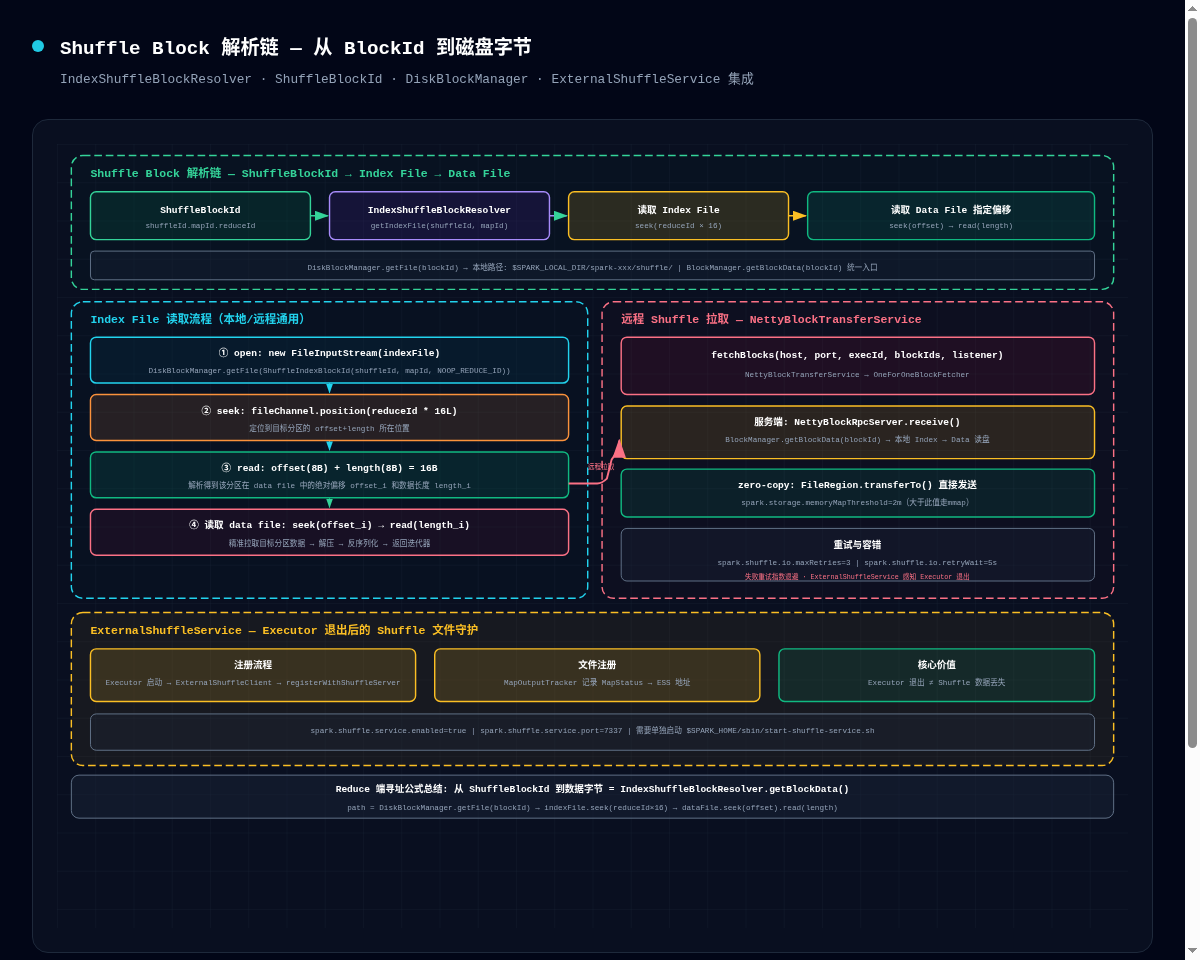Screen dimensions: 1200x960
Task: Click the path = DiskBlockManager.getFile formula line
Action: point(592,807)
